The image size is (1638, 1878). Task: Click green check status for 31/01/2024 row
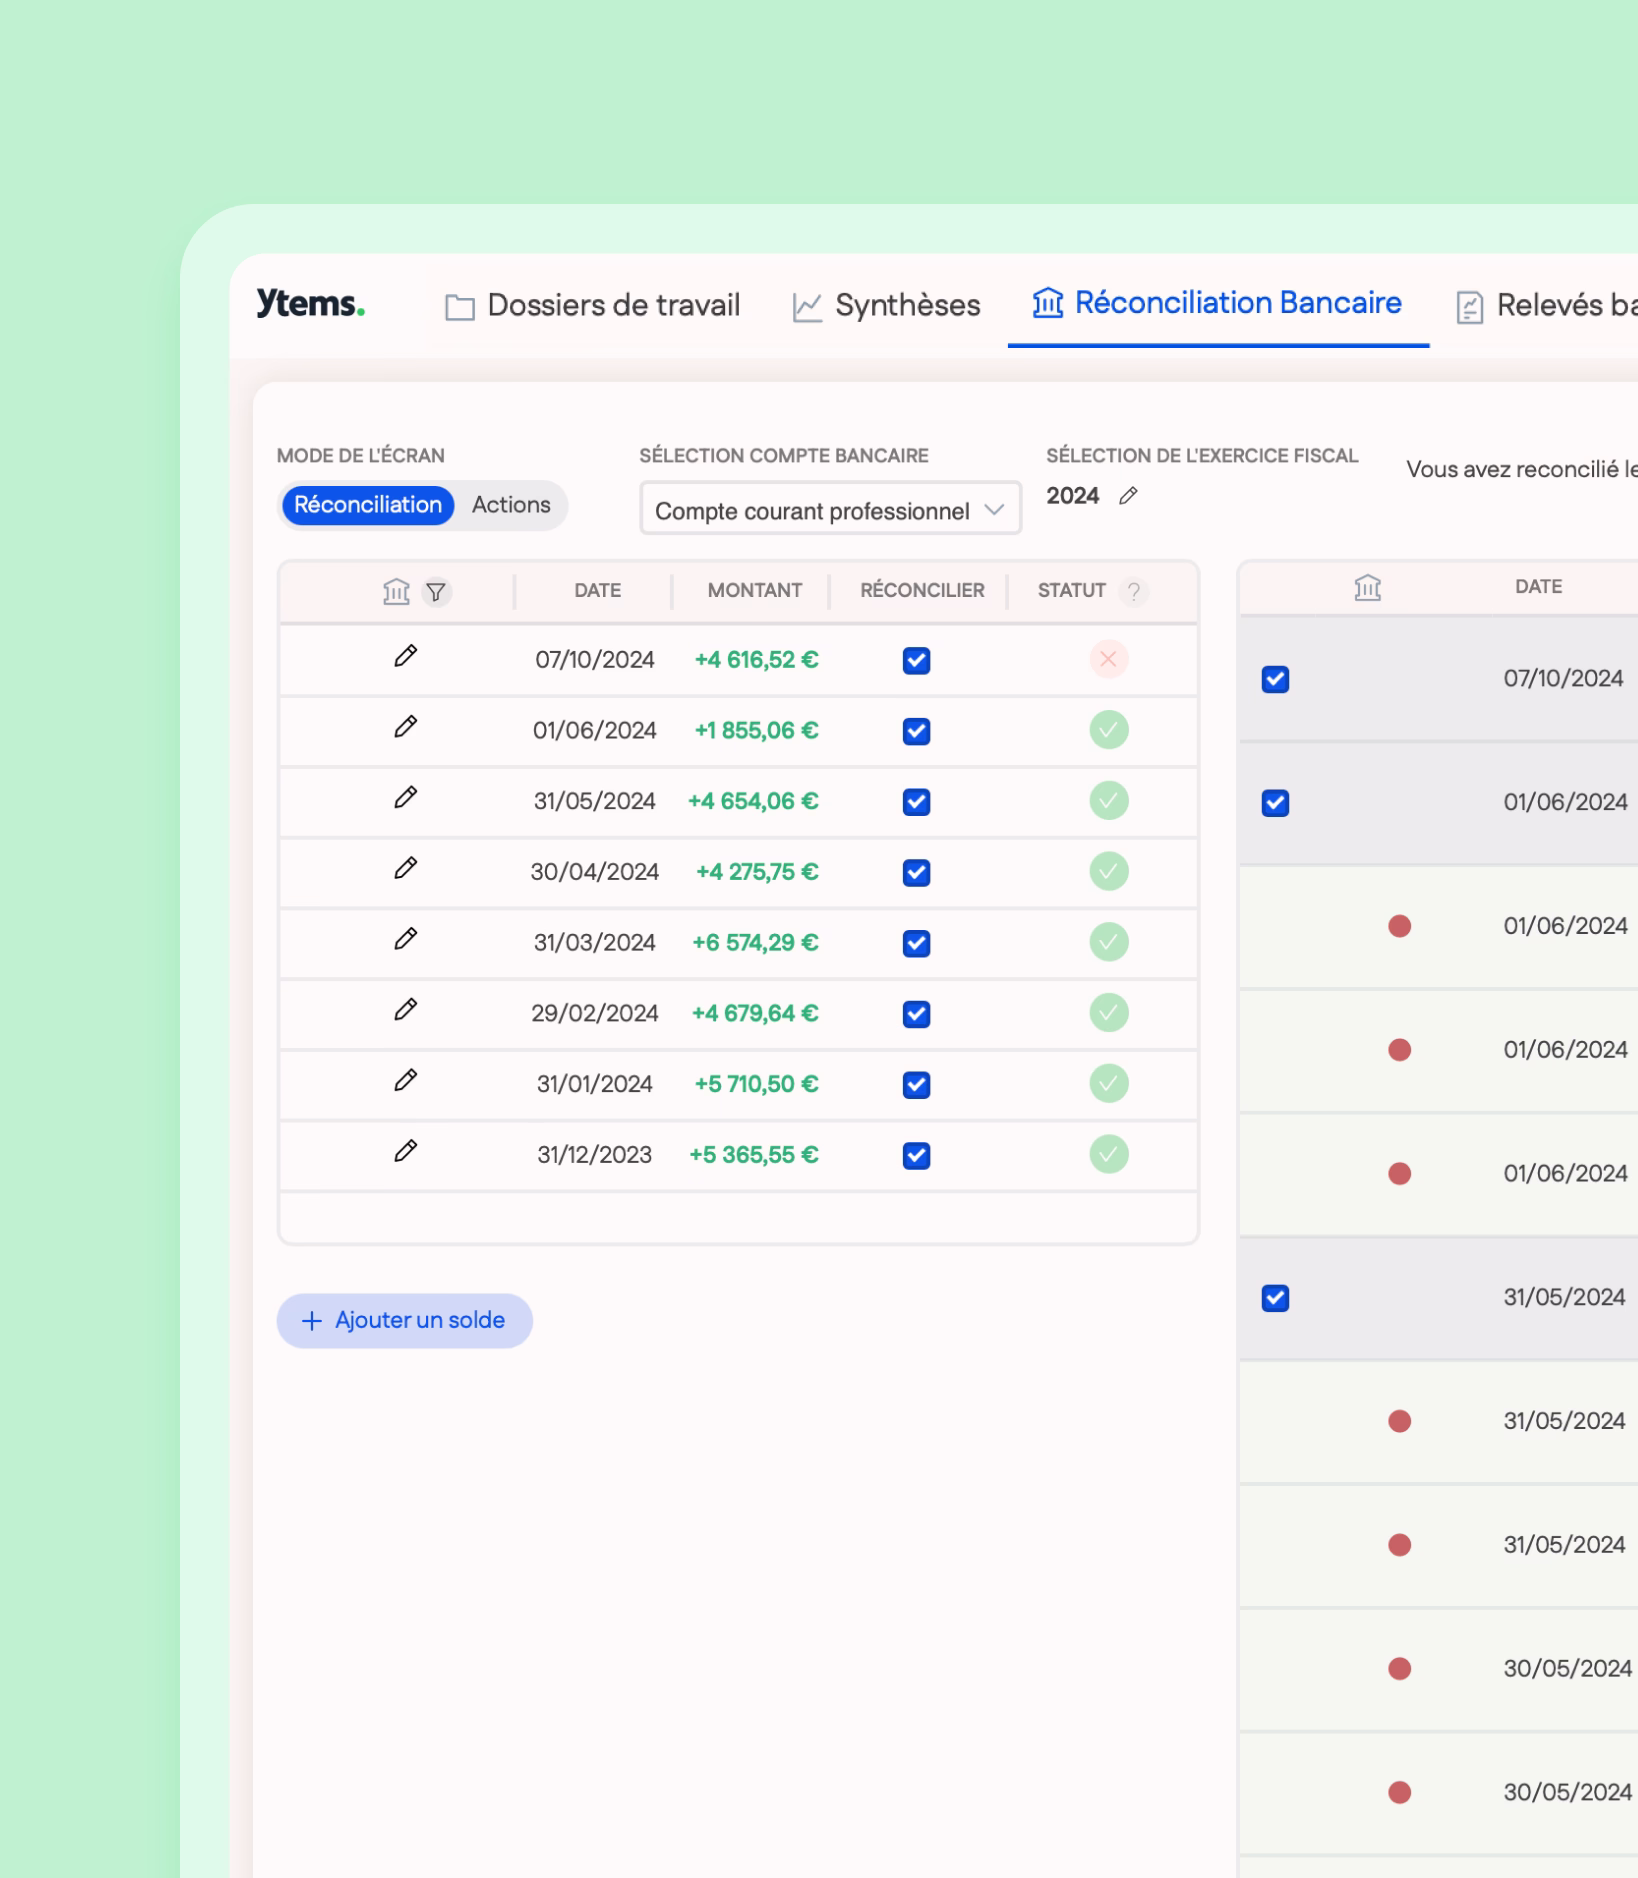click(1108, 1084)
